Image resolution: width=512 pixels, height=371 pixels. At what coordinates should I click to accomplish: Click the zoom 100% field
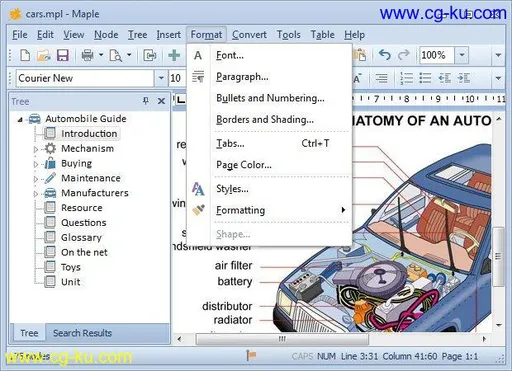[436, 55]
